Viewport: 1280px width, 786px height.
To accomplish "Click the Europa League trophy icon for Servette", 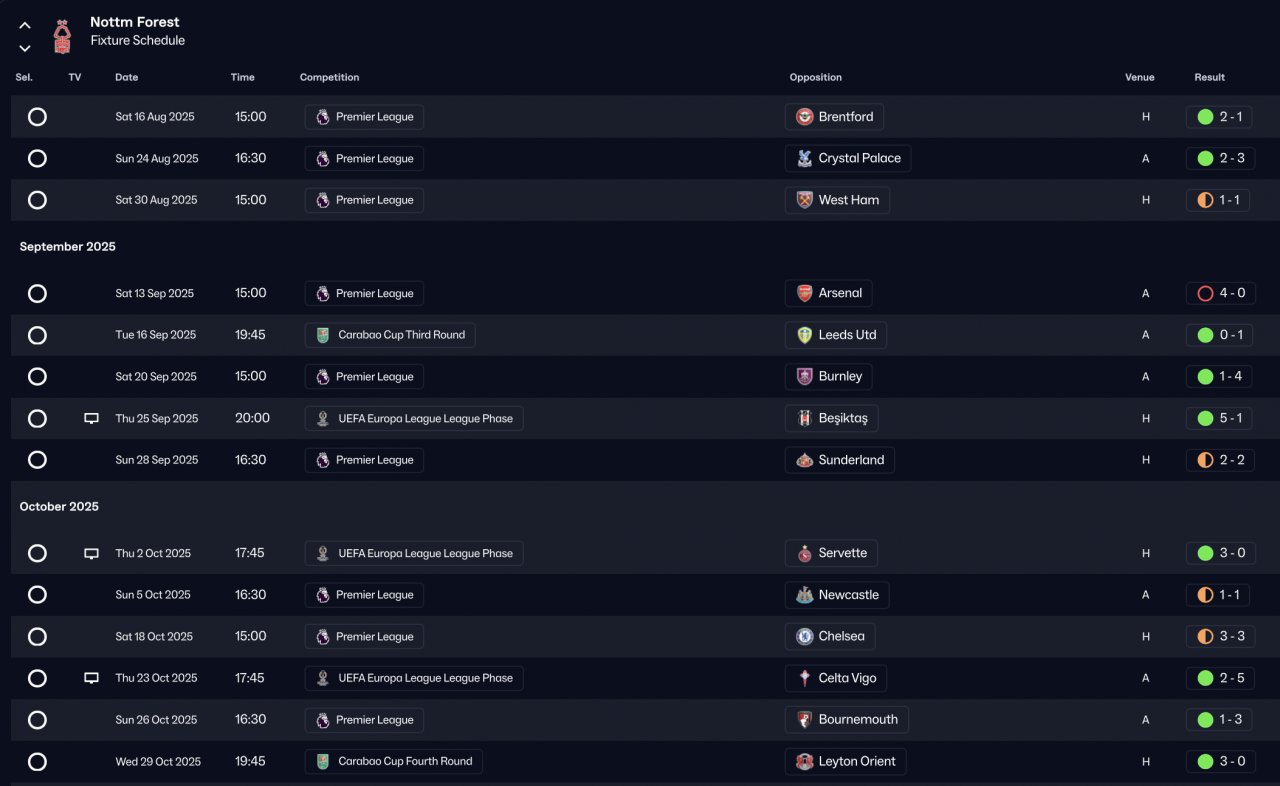I will point(322,553).
